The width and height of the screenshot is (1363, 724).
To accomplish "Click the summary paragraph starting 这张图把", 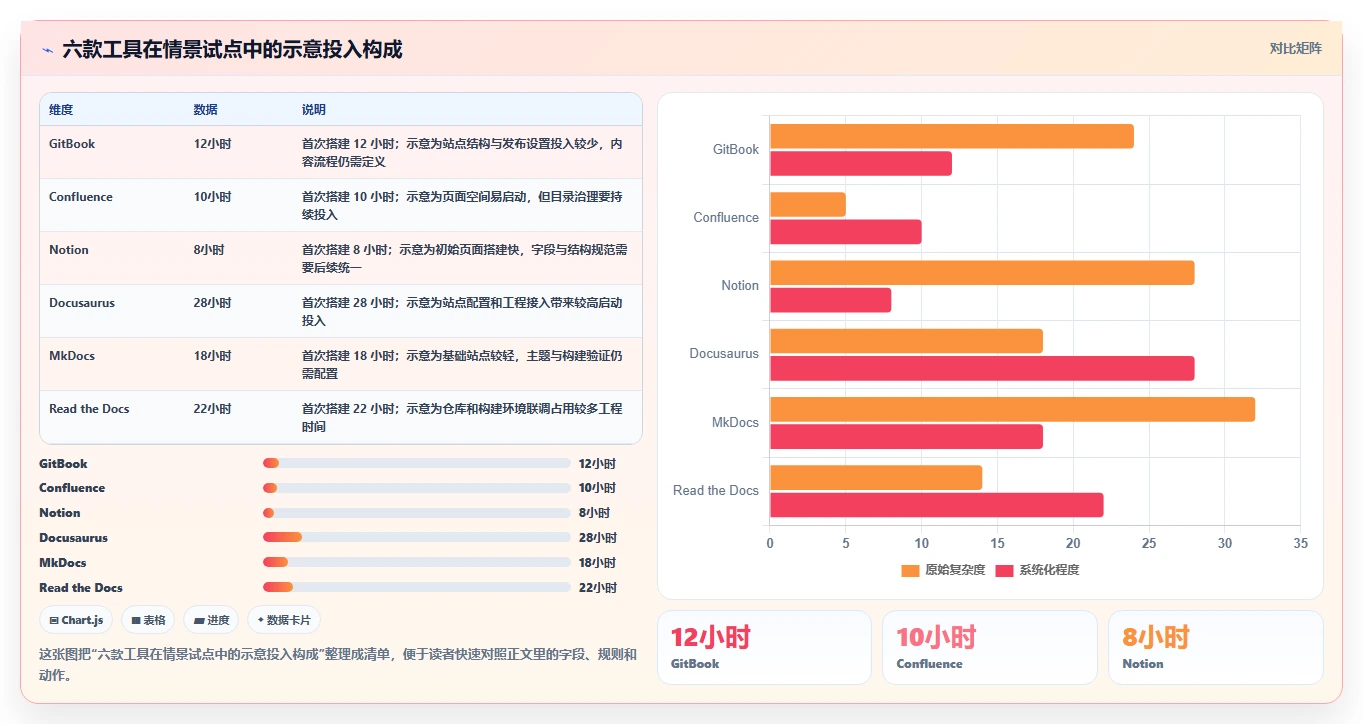I will 338,665.
